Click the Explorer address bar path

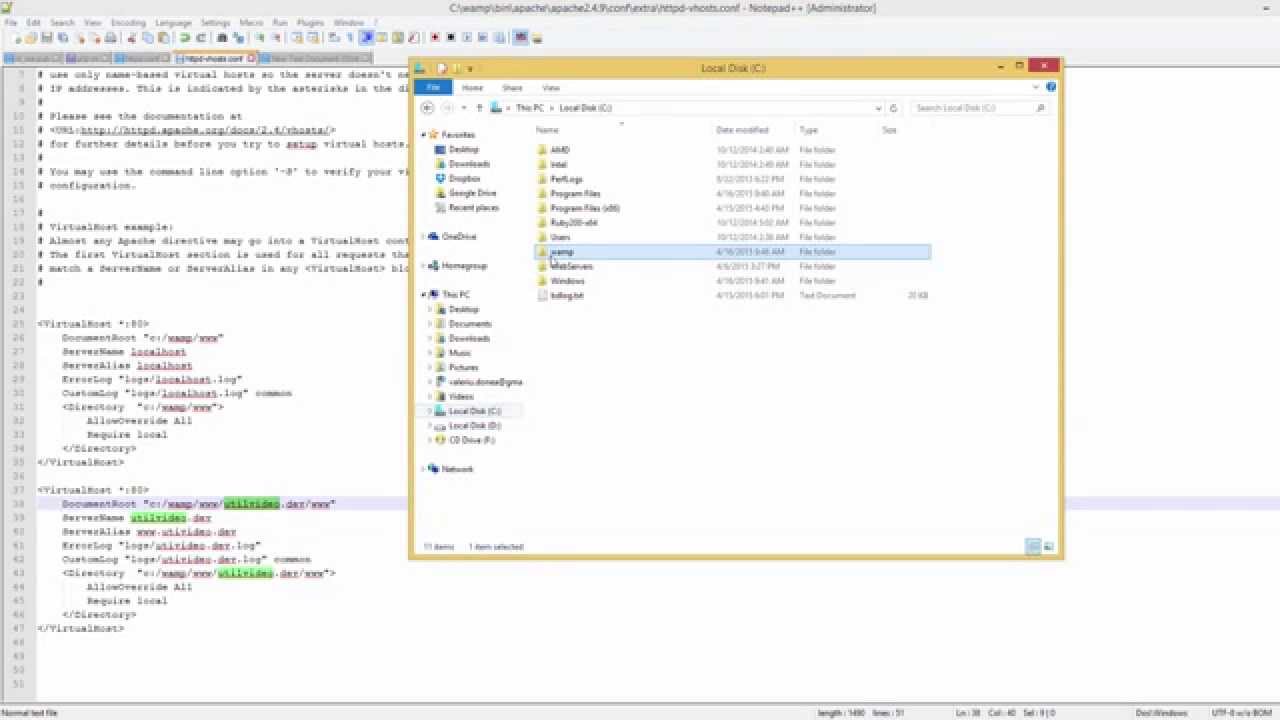click(685, 108)
